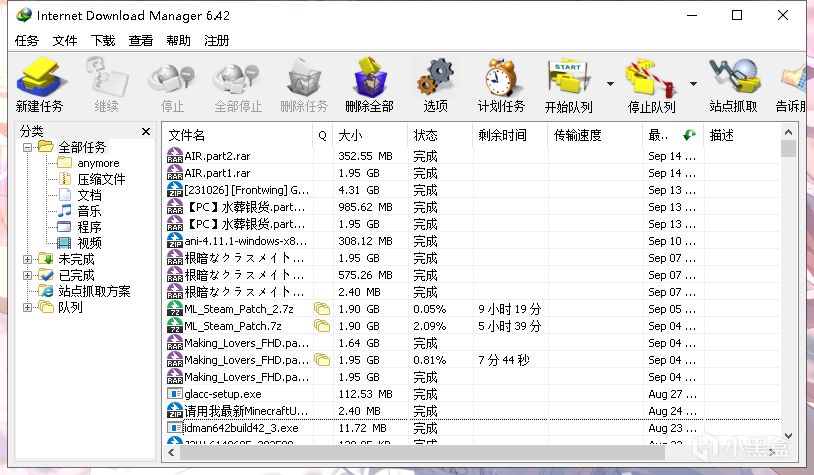Image resolution: width=814 pixels, height=475 pixels.
Task: Open dropdown arrow next to 停止队列
Action: (x=693, y=84)
